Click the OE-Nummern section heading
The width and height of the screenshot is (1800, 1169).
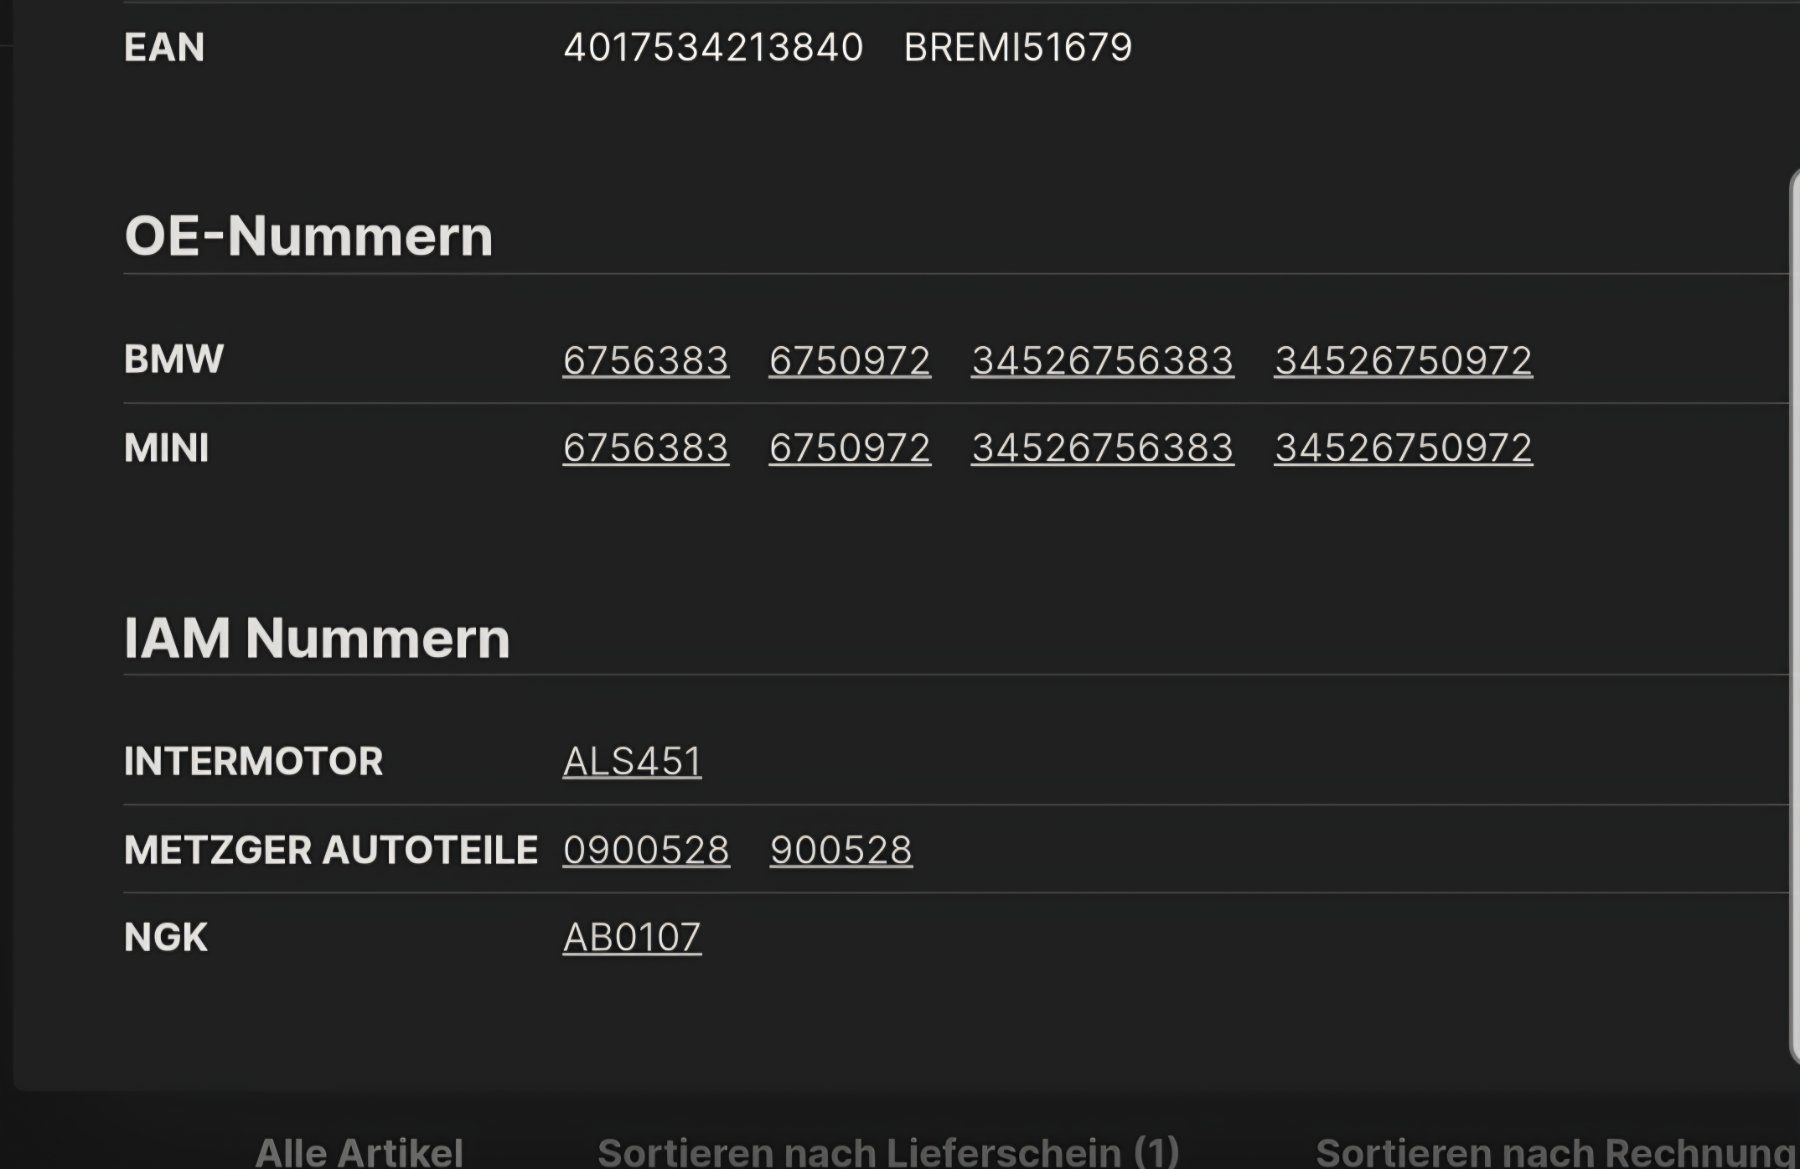pyautogui.click(x=308, y=236)
